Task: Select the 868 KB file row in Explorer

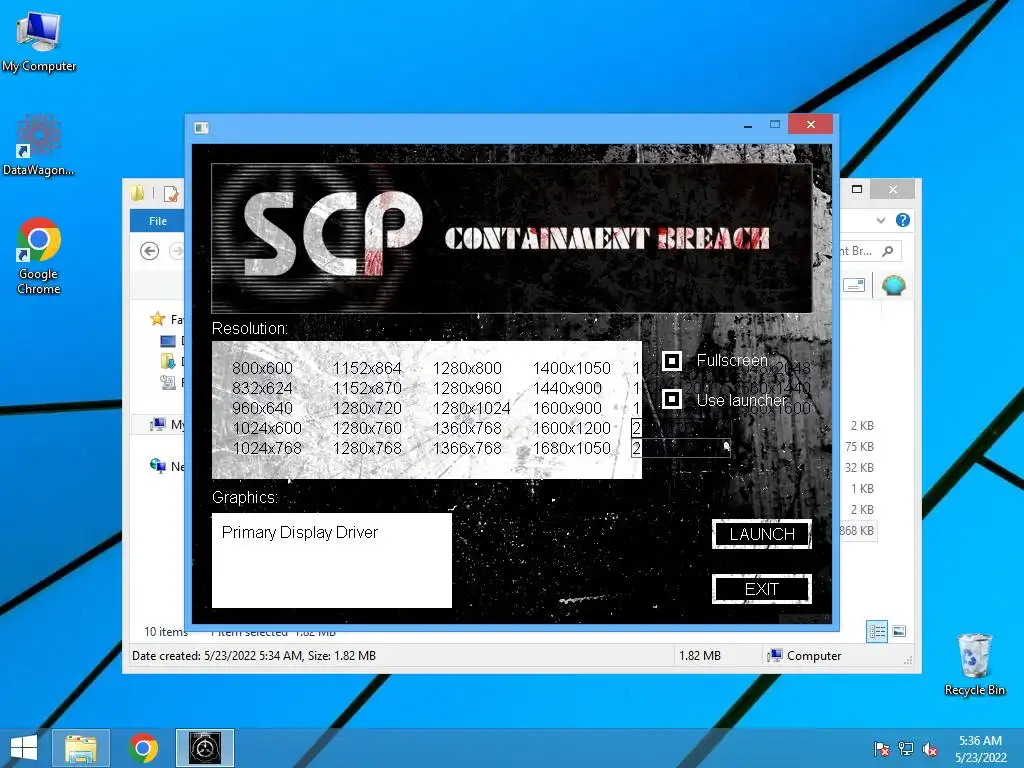Action: coord(856,531)
